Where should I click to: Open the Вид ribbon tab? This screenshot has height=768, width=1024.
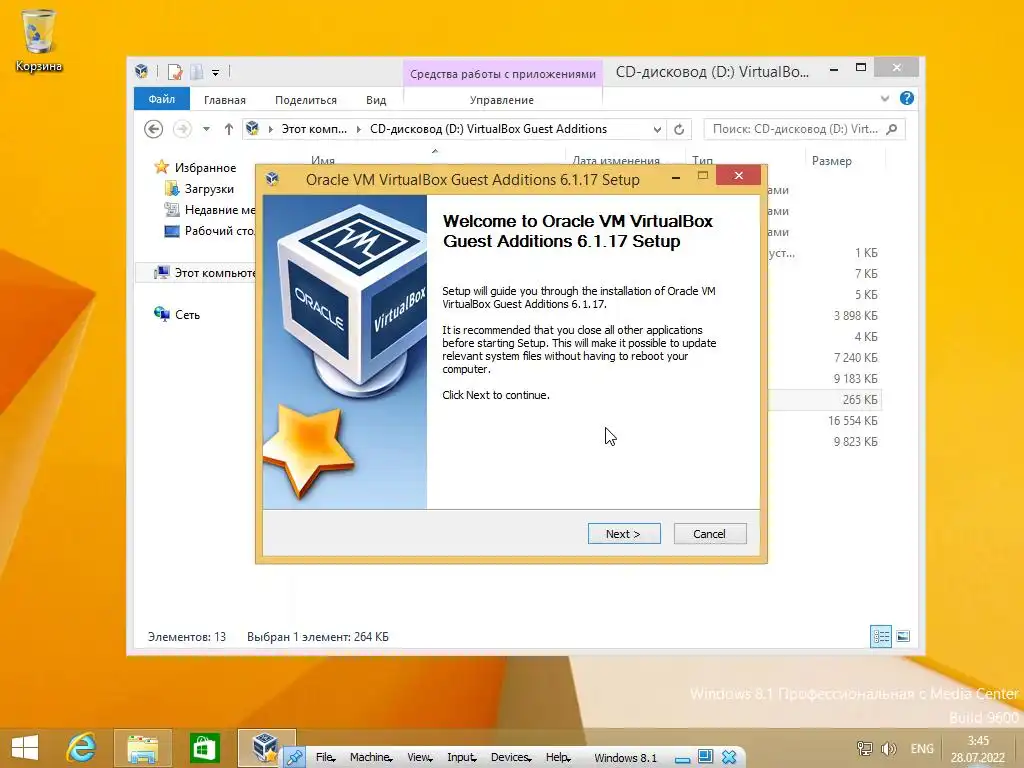coord(376,100)
